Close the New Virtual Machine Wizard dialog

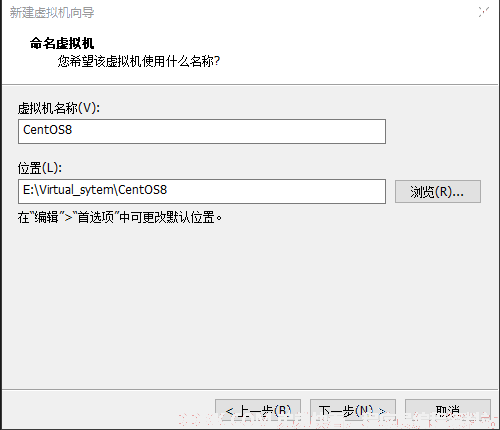click(483, 12)
